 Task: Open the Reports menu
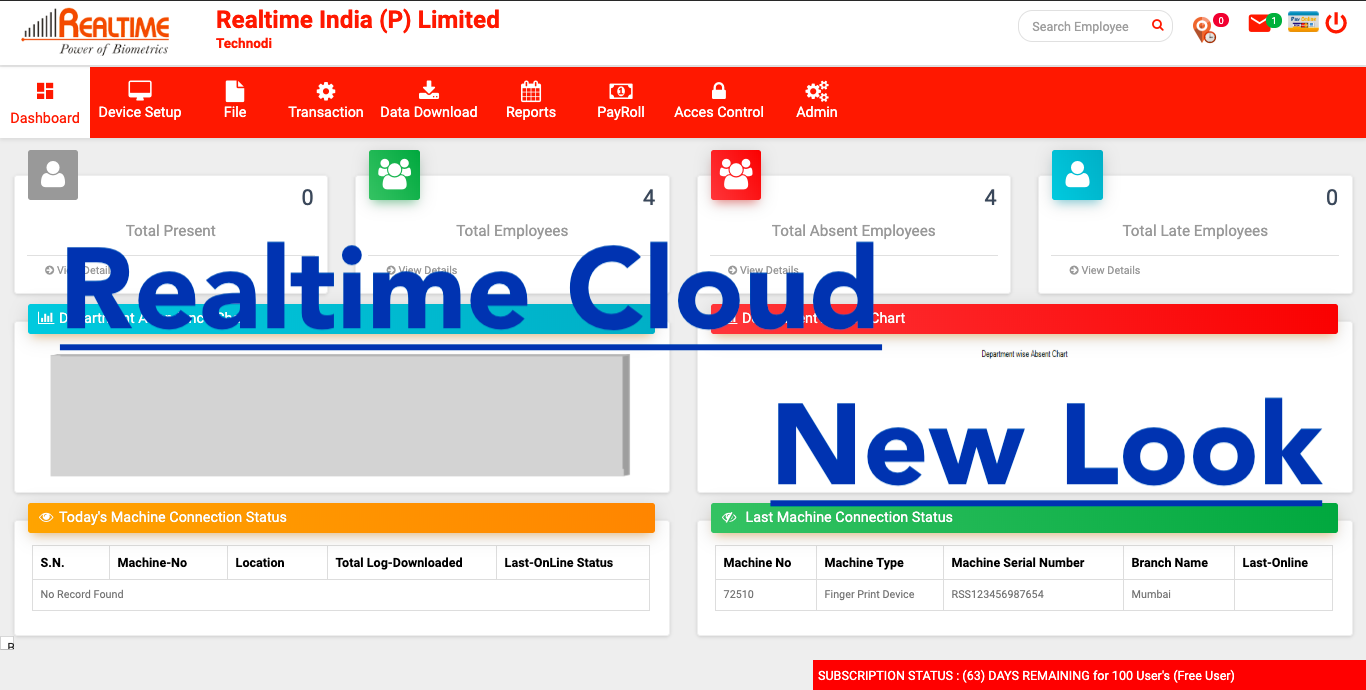coord(530,101)
